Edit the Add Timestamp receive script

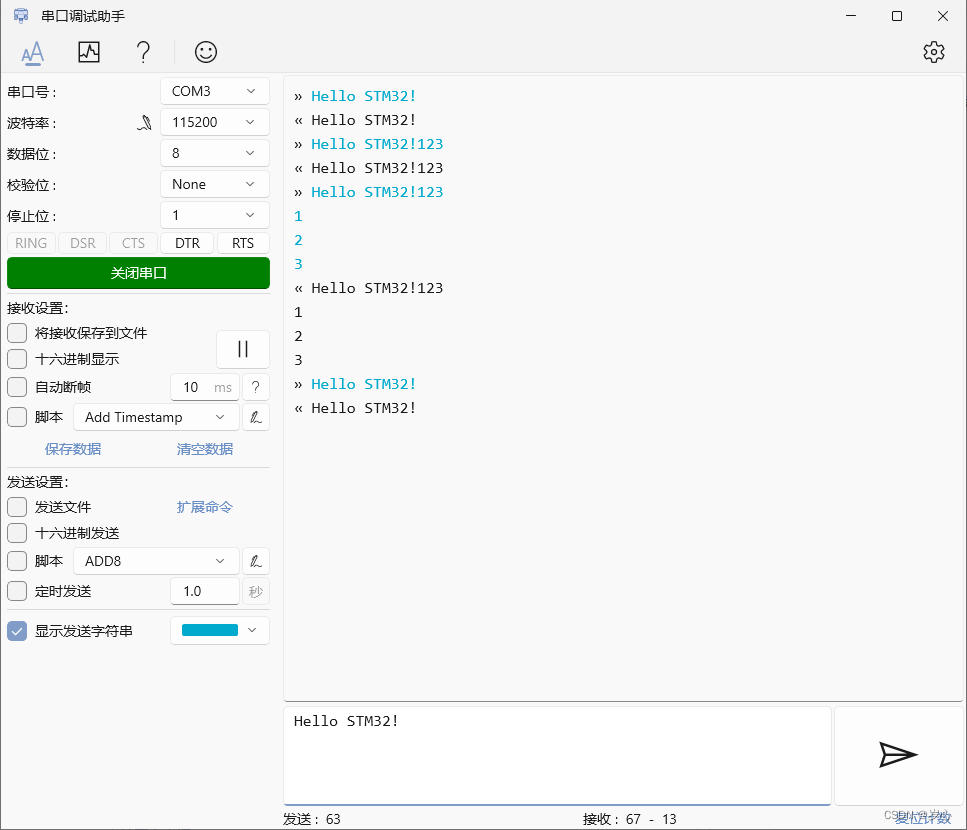click(255, 417)
